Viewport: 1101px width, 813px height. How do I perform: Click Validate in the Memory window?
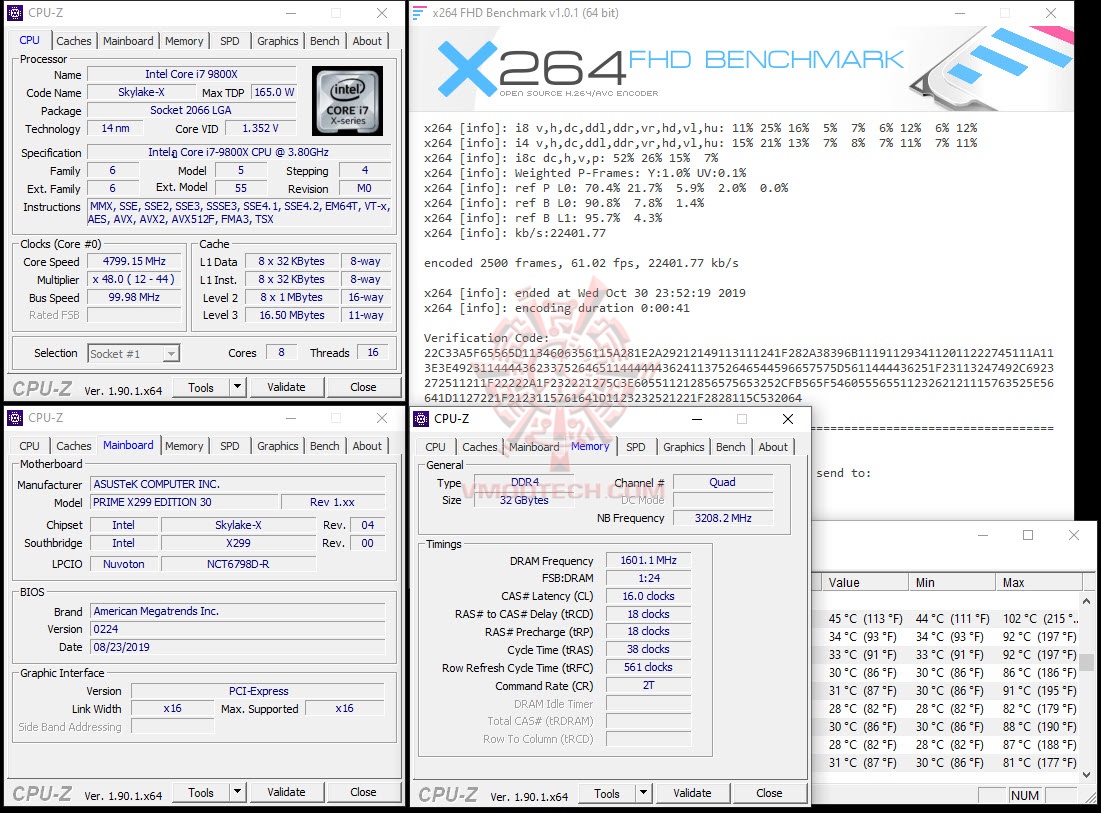coord(693,792)
